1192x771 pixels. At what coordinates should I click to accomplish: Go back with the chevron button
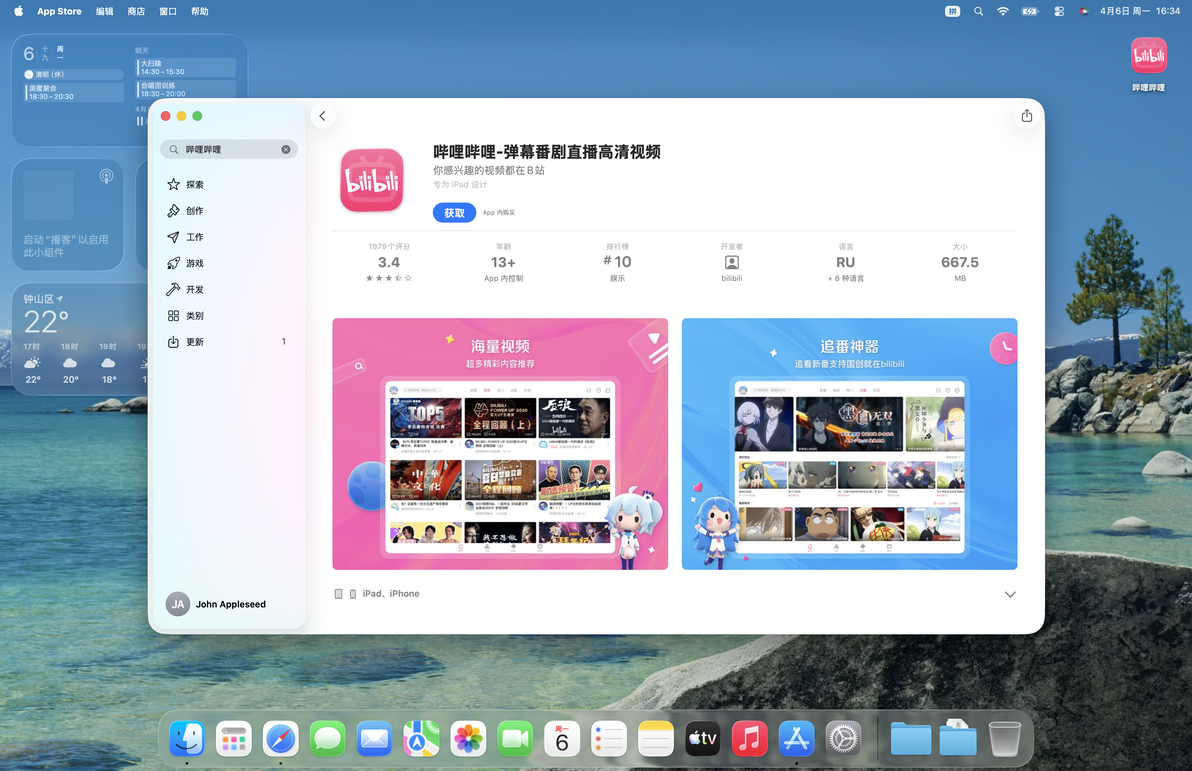(322, 116)
